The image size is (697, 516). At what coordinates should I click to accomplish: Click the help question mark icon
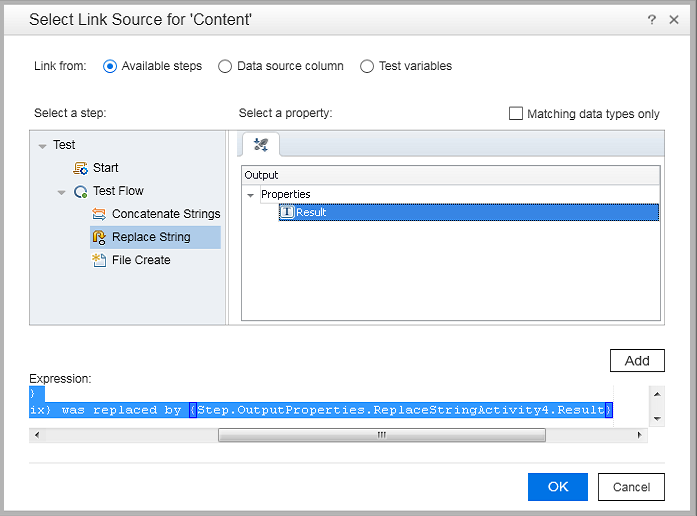tap(651, 19)
